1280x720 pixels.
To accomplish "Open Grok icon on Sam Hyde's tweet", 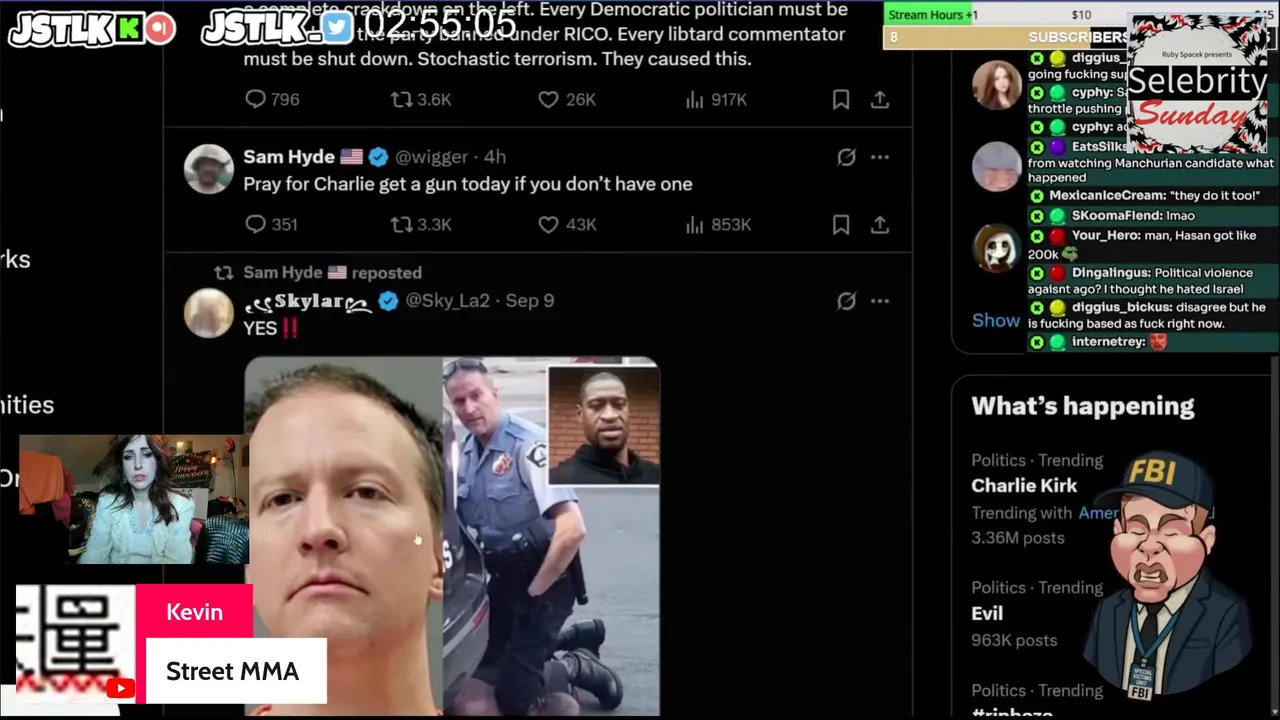I will [x=846, y=157].
